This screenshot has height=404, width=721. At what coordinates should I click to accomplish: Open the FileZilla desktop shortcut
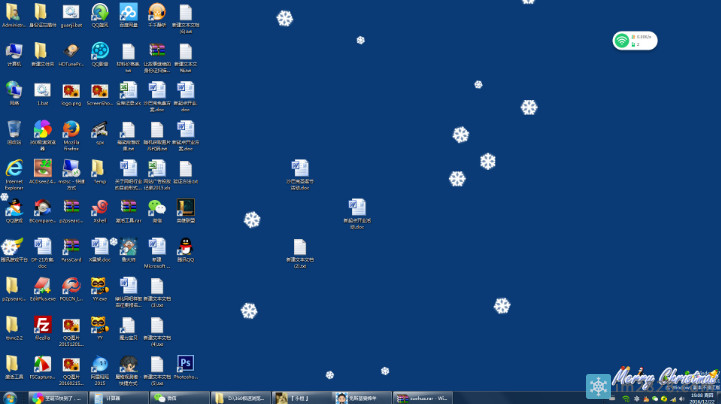tap(42, 325)
